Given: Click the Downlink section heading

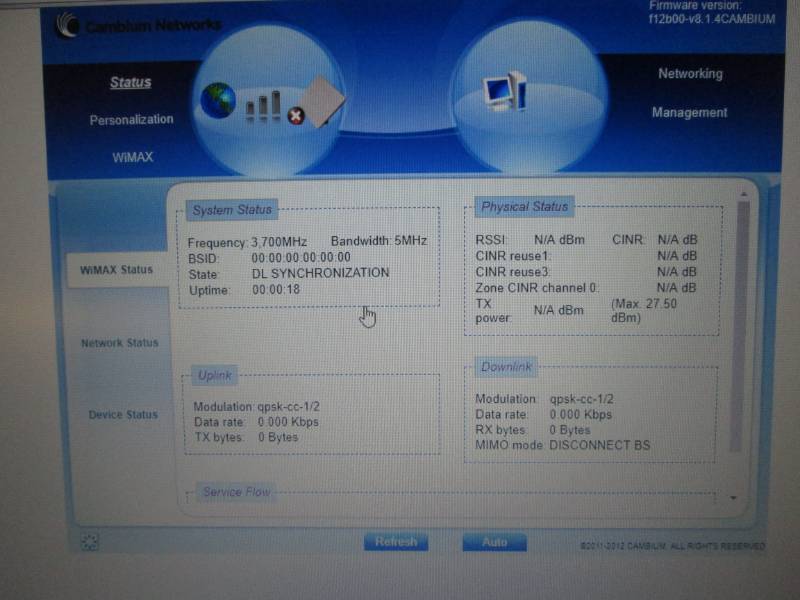Looking at the screenshot, I should click(506, 367).
